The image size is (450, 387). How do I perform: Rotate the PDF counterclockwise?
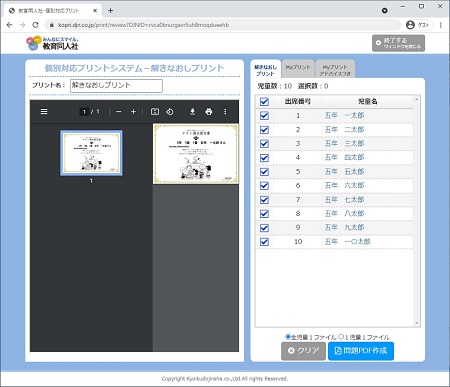(x=170, y=112)
